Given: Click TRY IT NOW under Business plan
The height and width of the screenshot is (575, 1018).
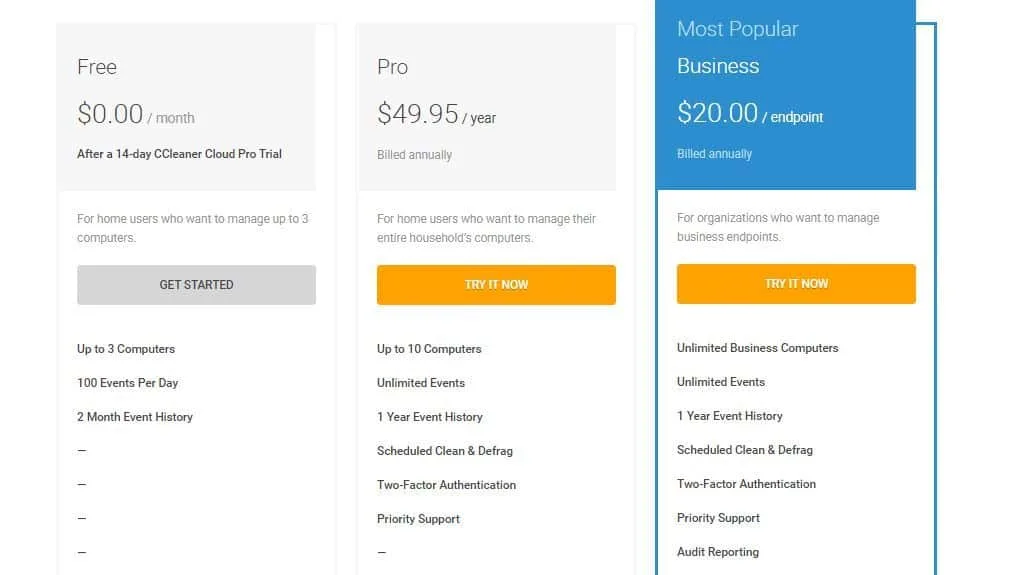Looking at the screenshot, I should pos(796,284).
